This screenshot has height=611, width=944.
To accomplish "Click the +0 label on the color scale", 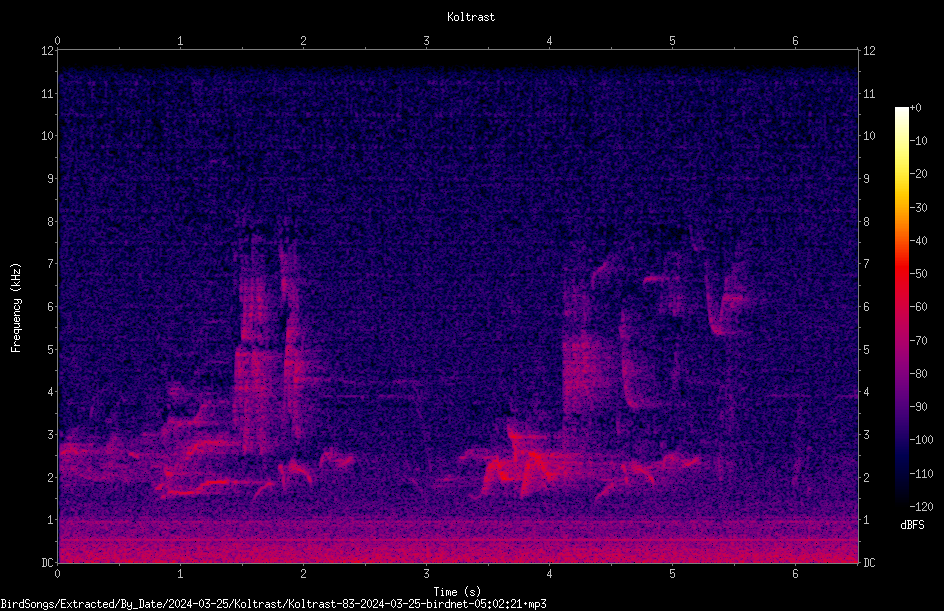I will point(915,108).
